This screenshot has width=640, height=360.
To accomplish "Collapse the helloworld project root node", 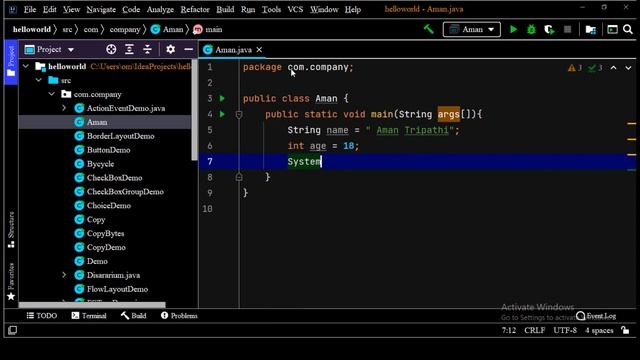I will point(26,66).
